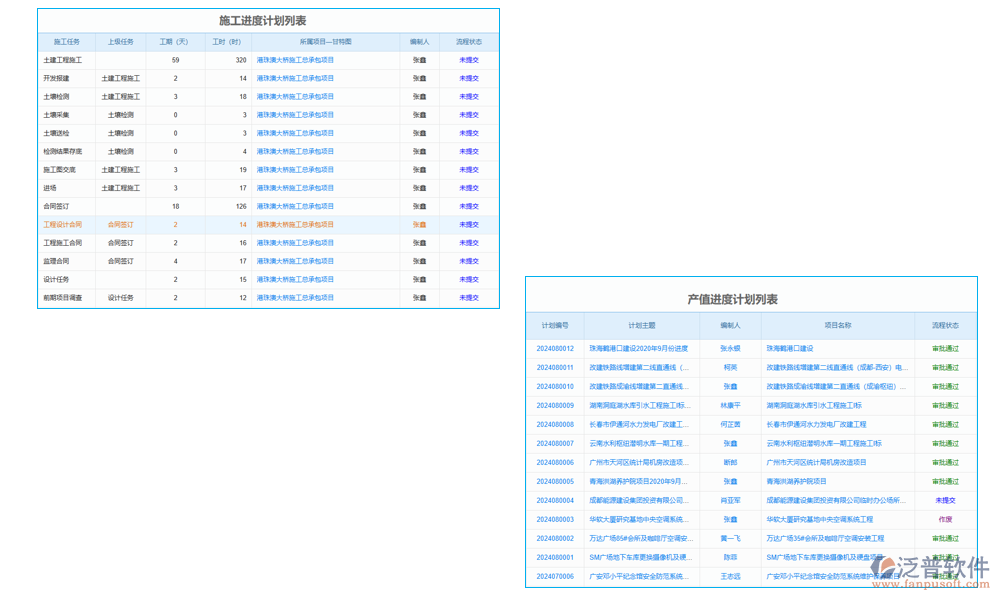This screenshot has height=600, width=1000.
Task: Open plan number 2024080003
Action: pos(555,520)
